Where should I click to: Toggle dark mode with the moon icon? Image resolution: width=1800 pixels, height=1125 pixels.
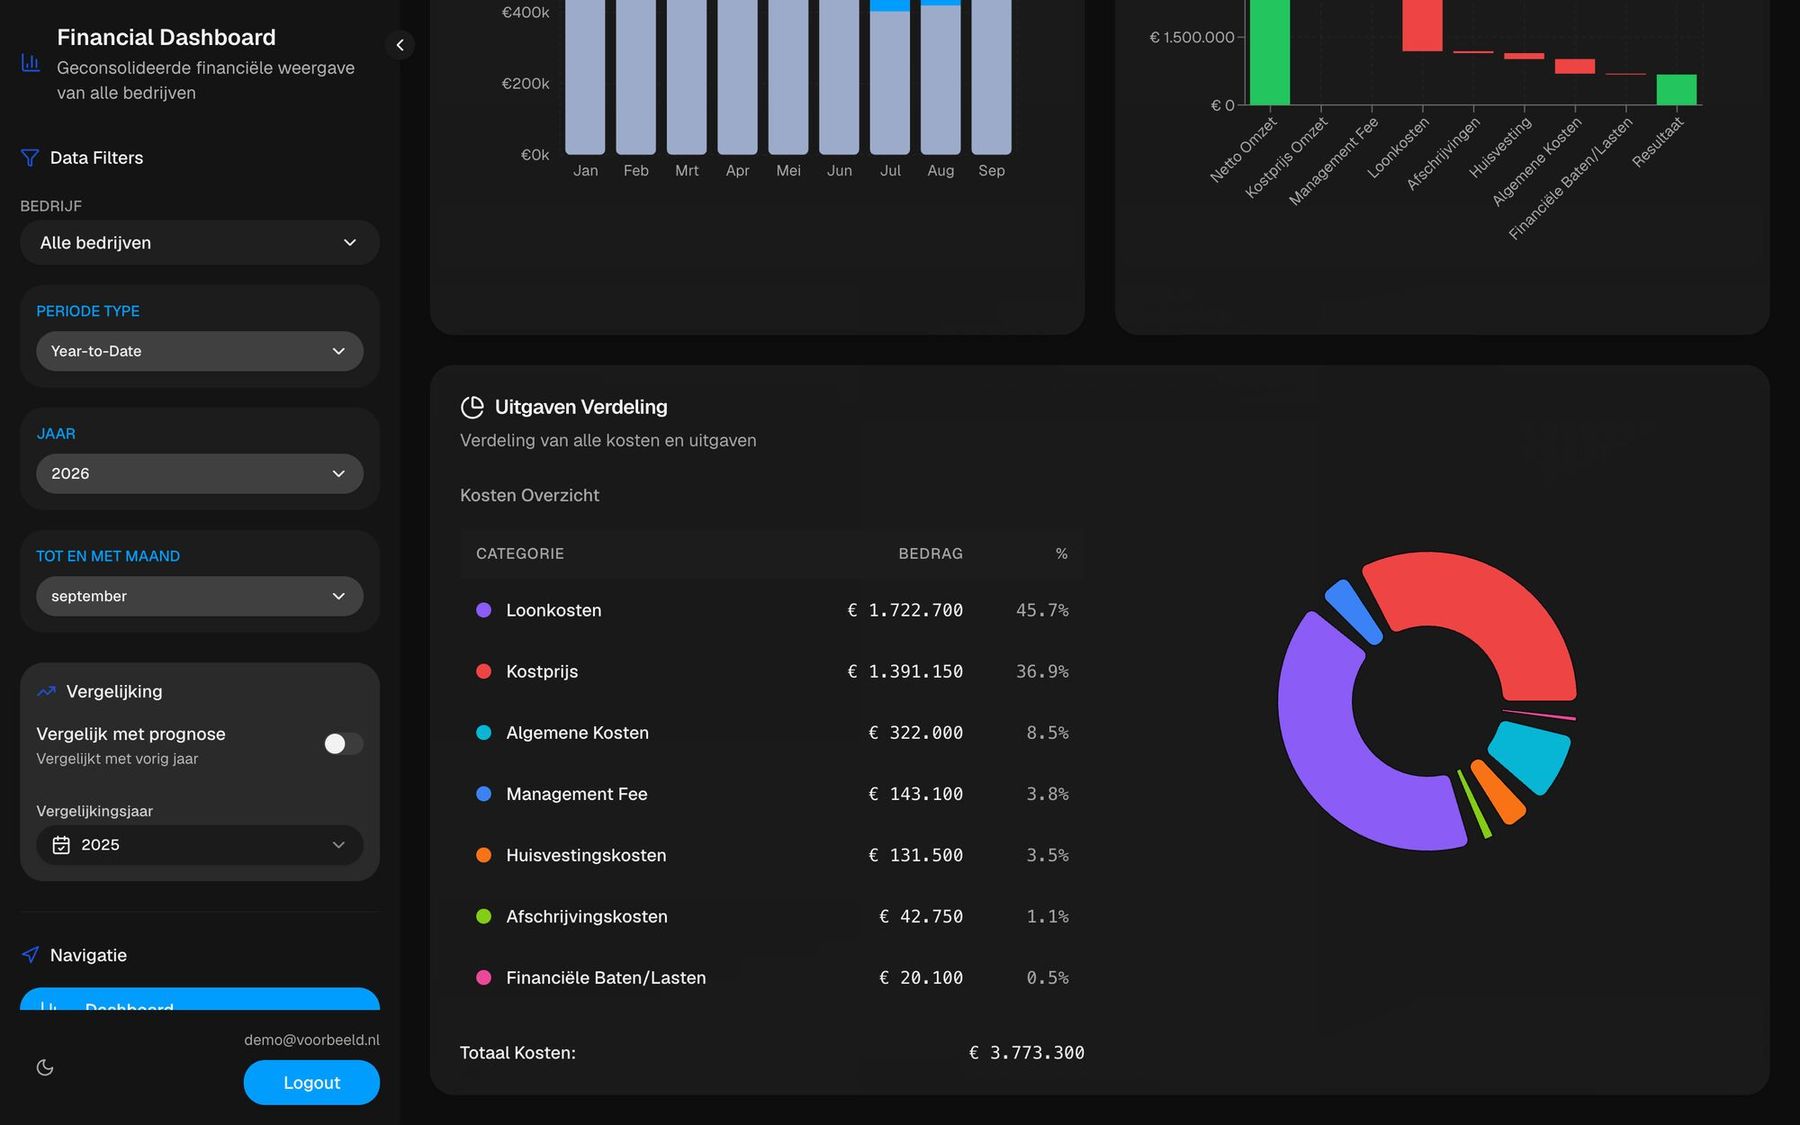click(x=45, y=1067)
